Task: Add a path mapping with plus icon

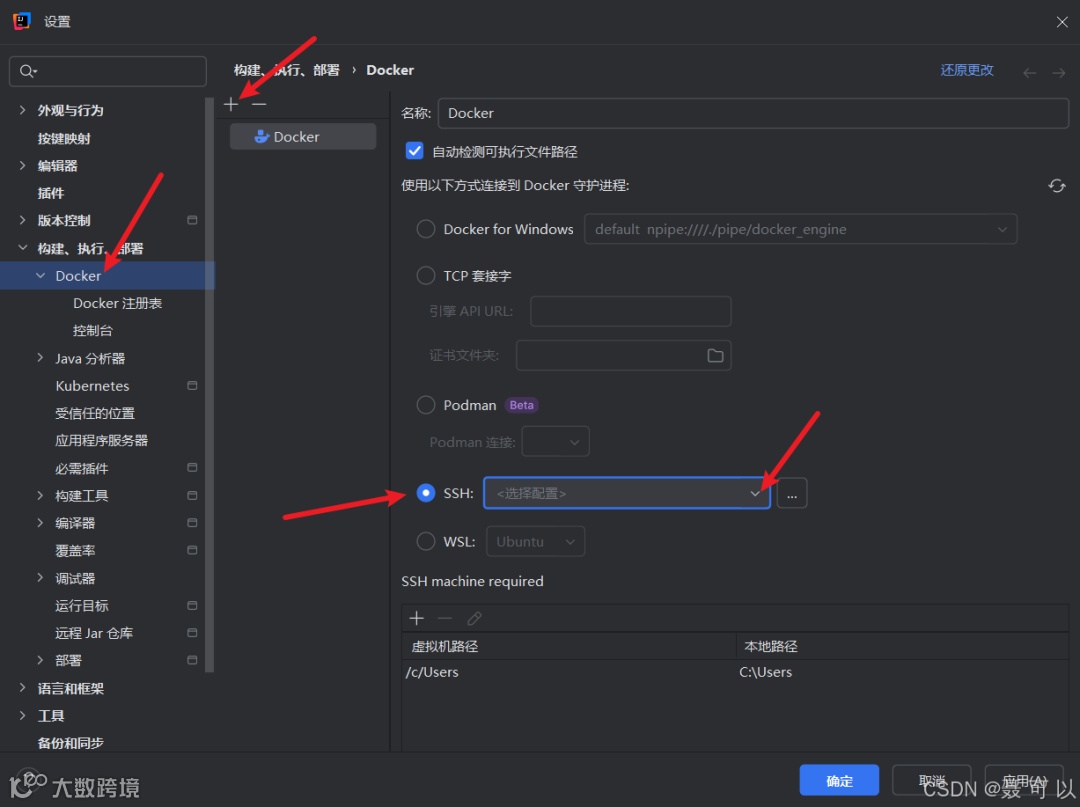Action: (417, 618)
